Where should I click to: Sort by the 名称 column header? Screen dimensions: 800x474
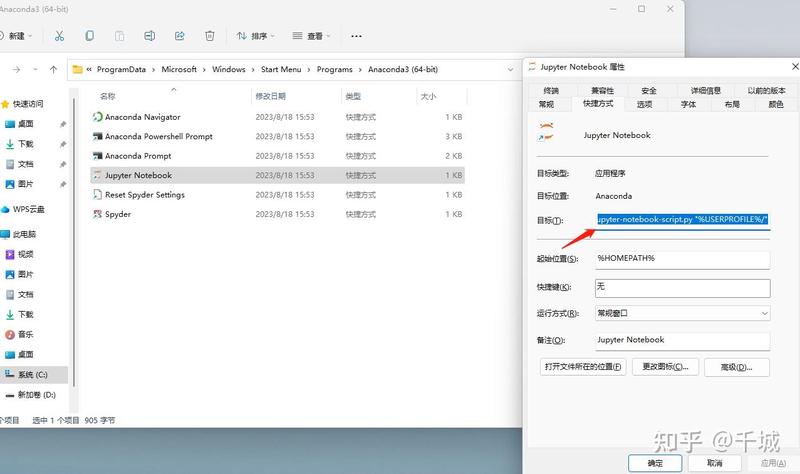170,96
